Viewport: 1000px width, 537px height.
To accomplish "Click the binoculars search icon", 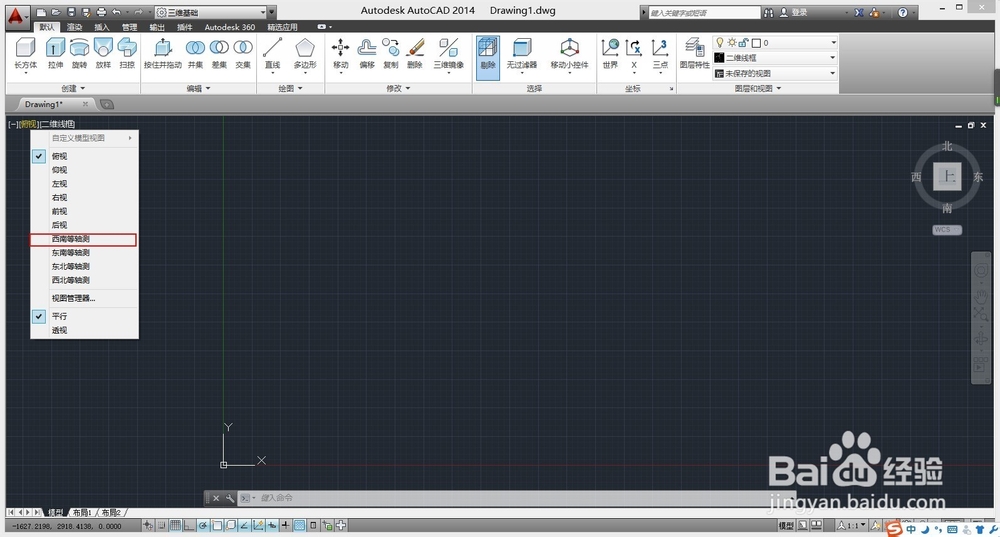I will coord(769,12).
